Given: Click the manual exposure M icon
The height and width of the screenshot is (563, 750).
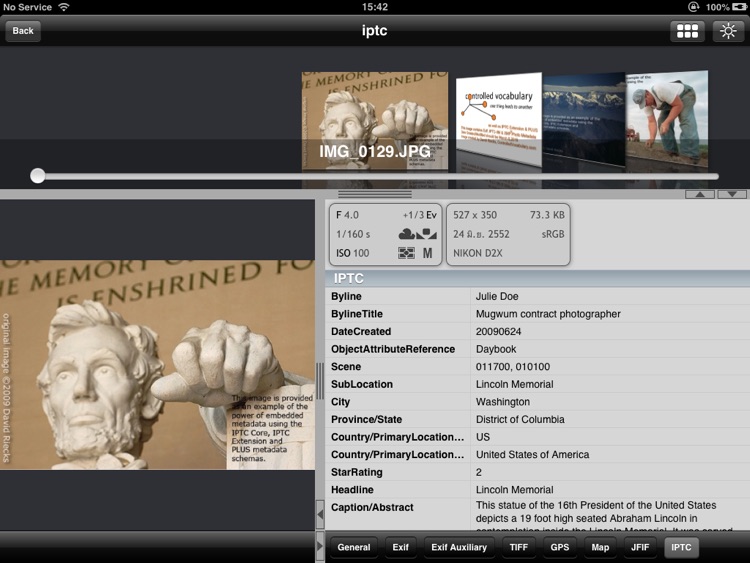Looking at the screenshot, I should click(x=427, y=253).
